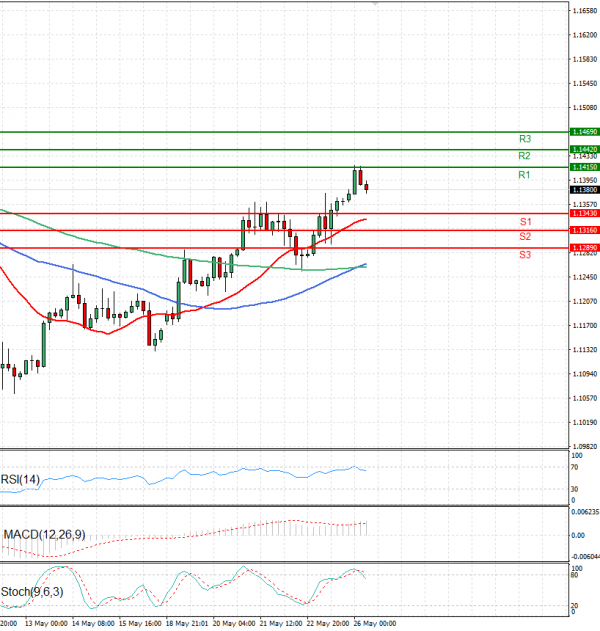The height and width of the screenshot is (631, 600).
Task: Click the S2 support label
Action: coord(525,237)
